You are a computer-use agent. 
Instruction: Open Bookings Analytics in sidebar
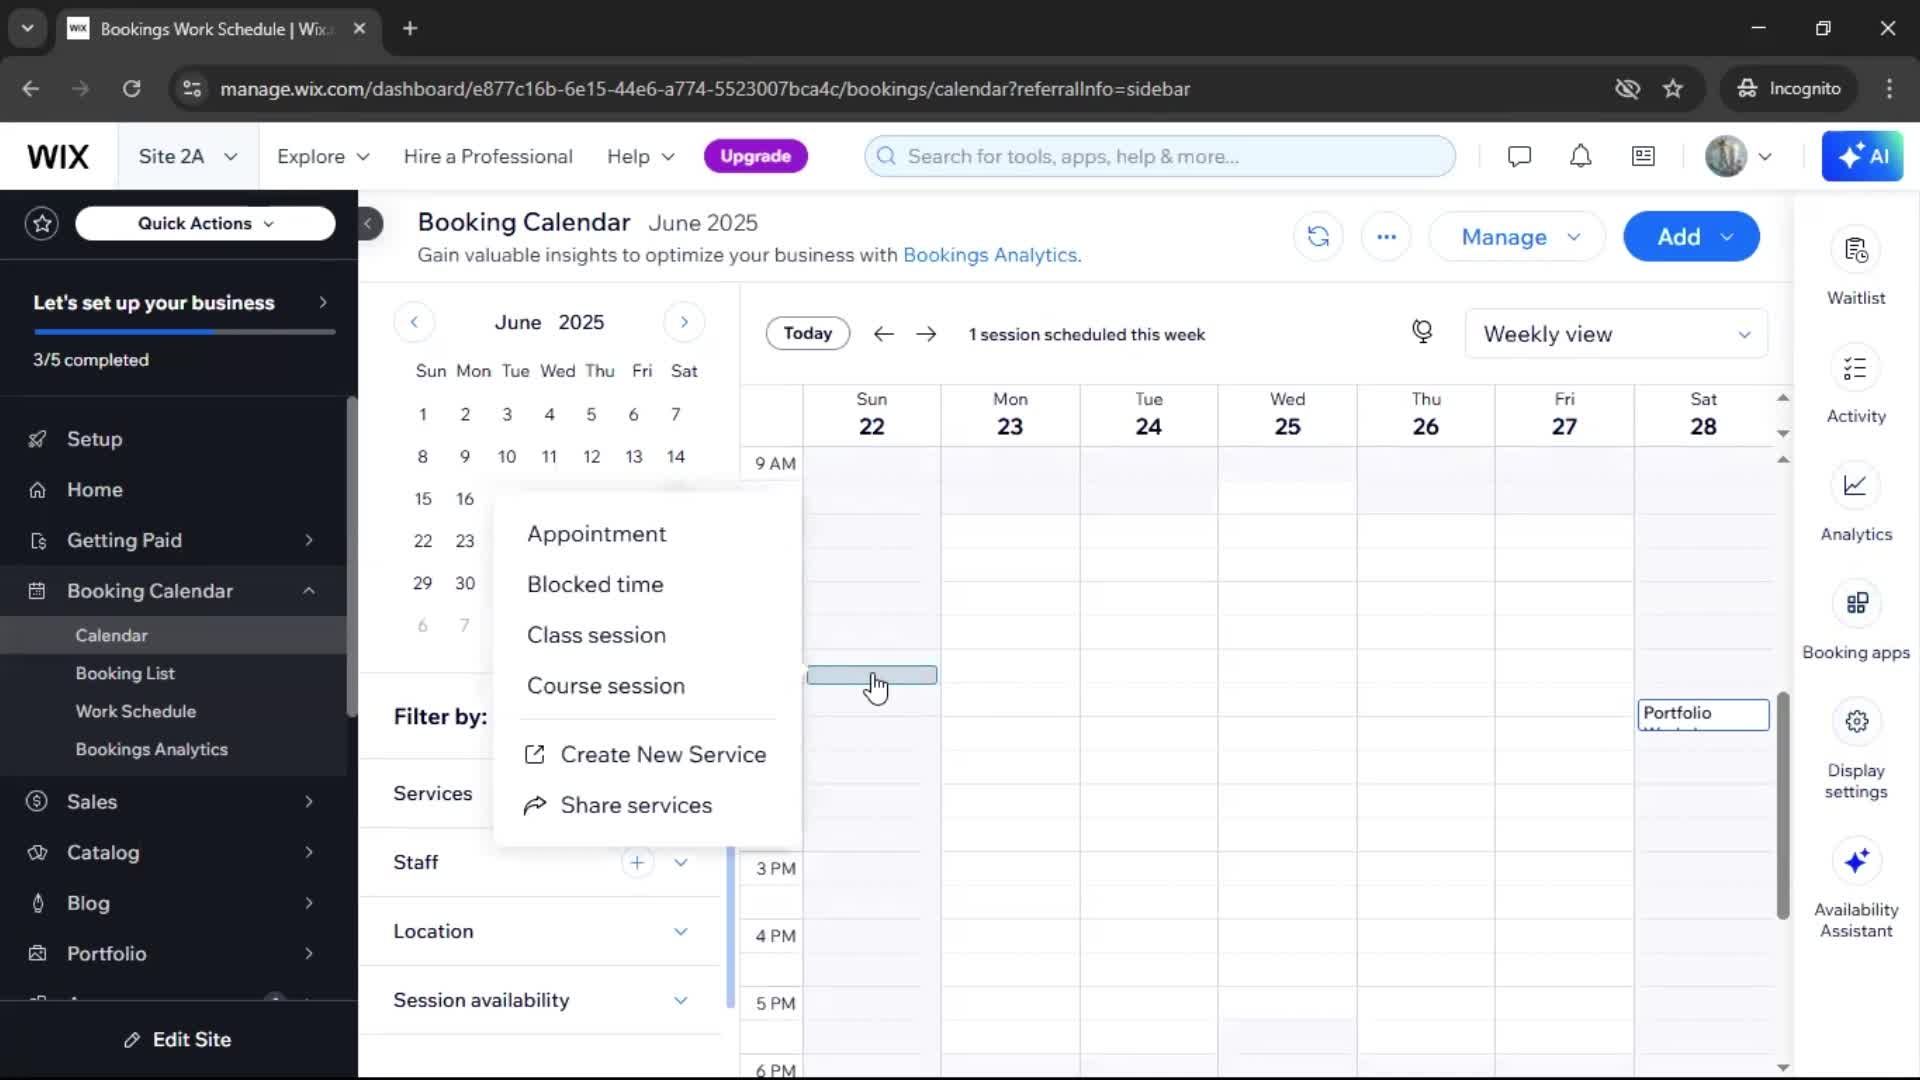click(x=151, y=749)
